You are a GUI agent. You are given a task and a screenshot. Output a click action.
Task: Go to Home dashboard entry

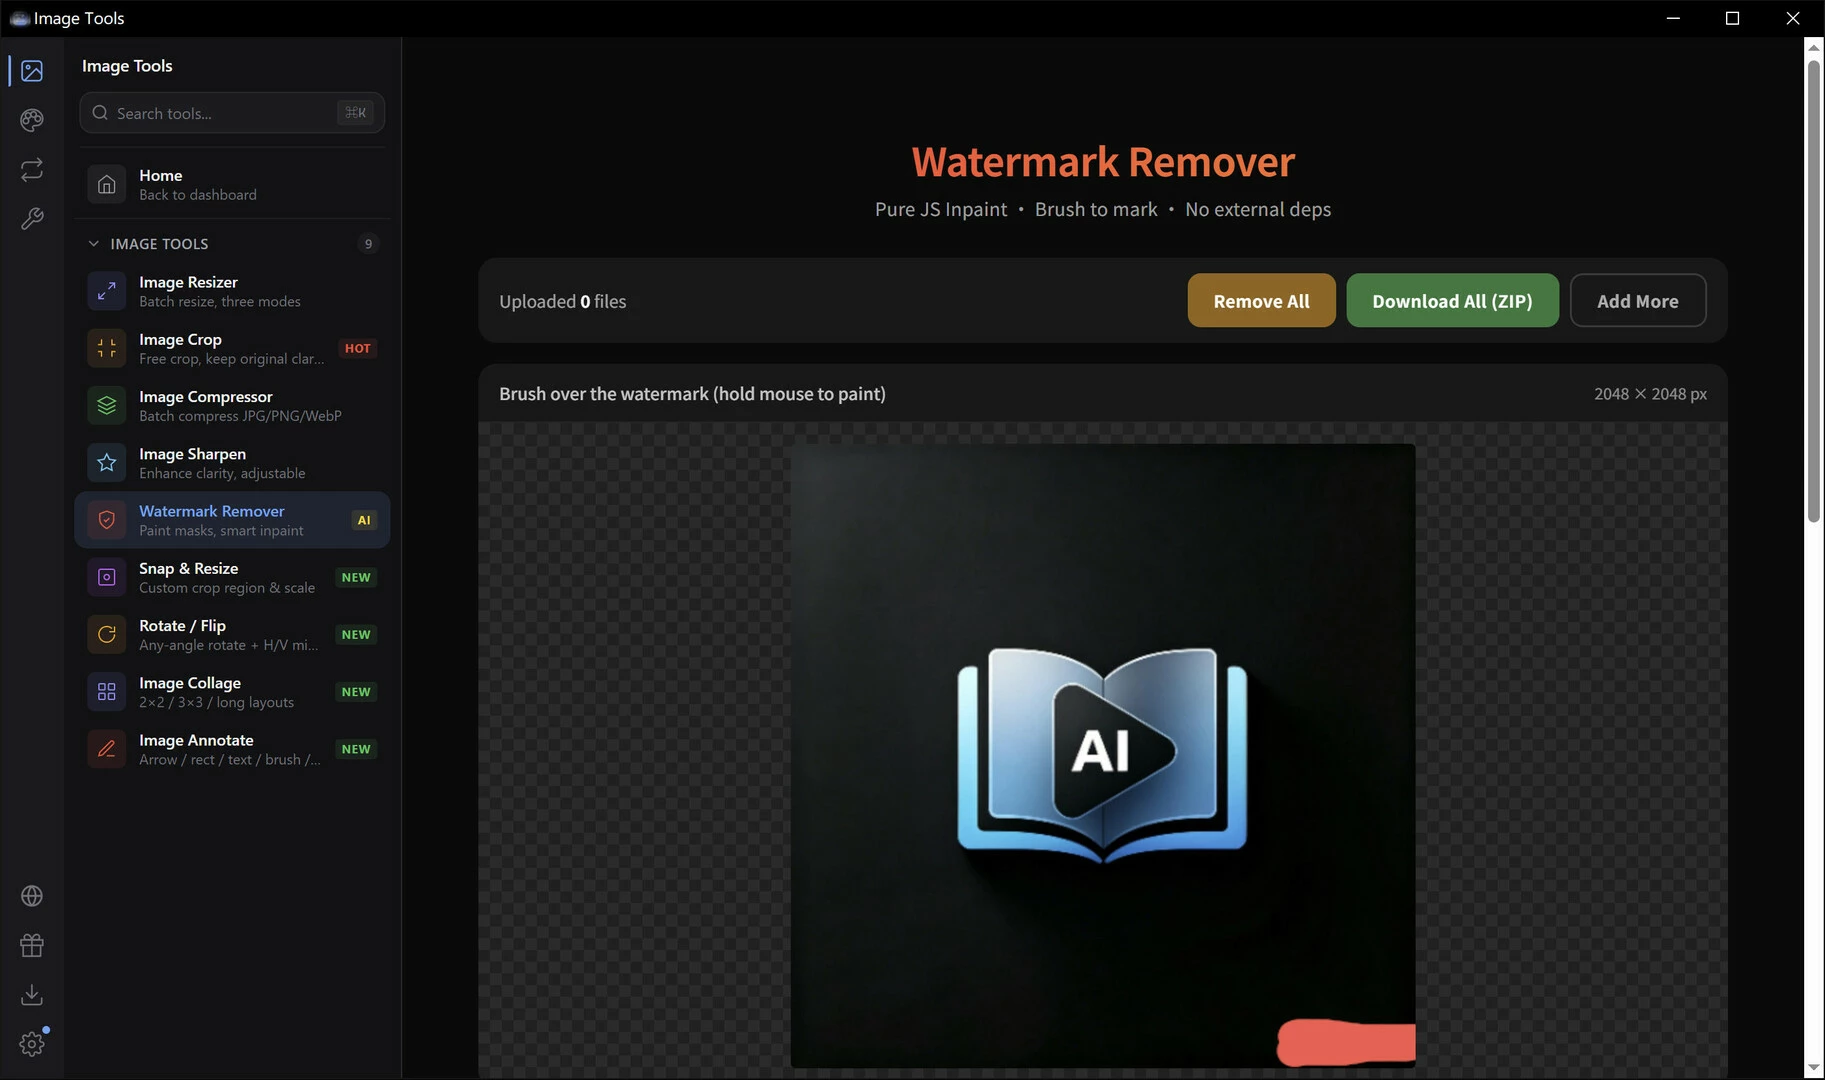(232, 185)
